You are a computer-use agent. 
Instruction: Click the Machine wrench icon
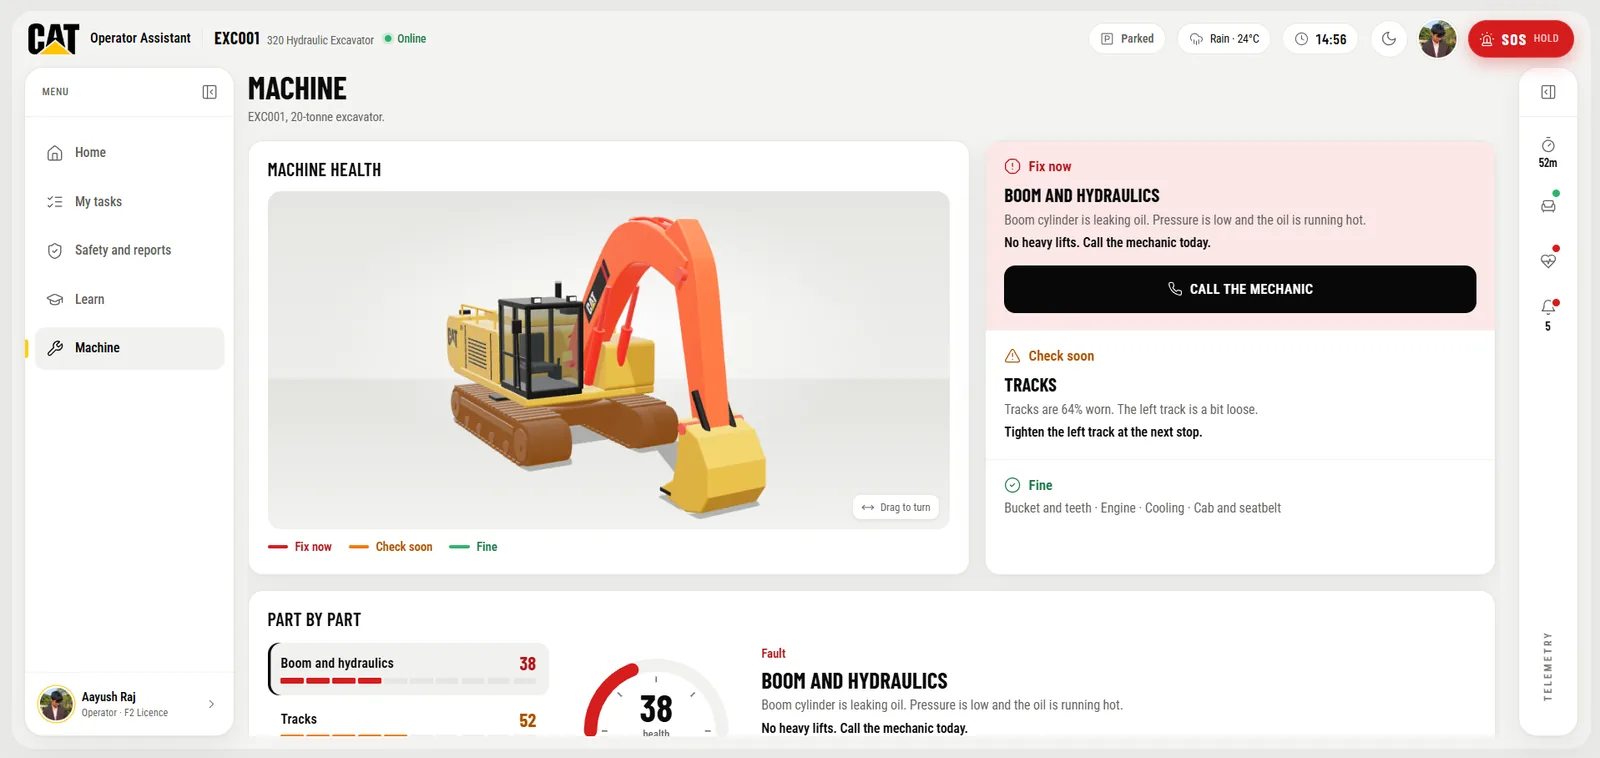[x=55, y=348]
